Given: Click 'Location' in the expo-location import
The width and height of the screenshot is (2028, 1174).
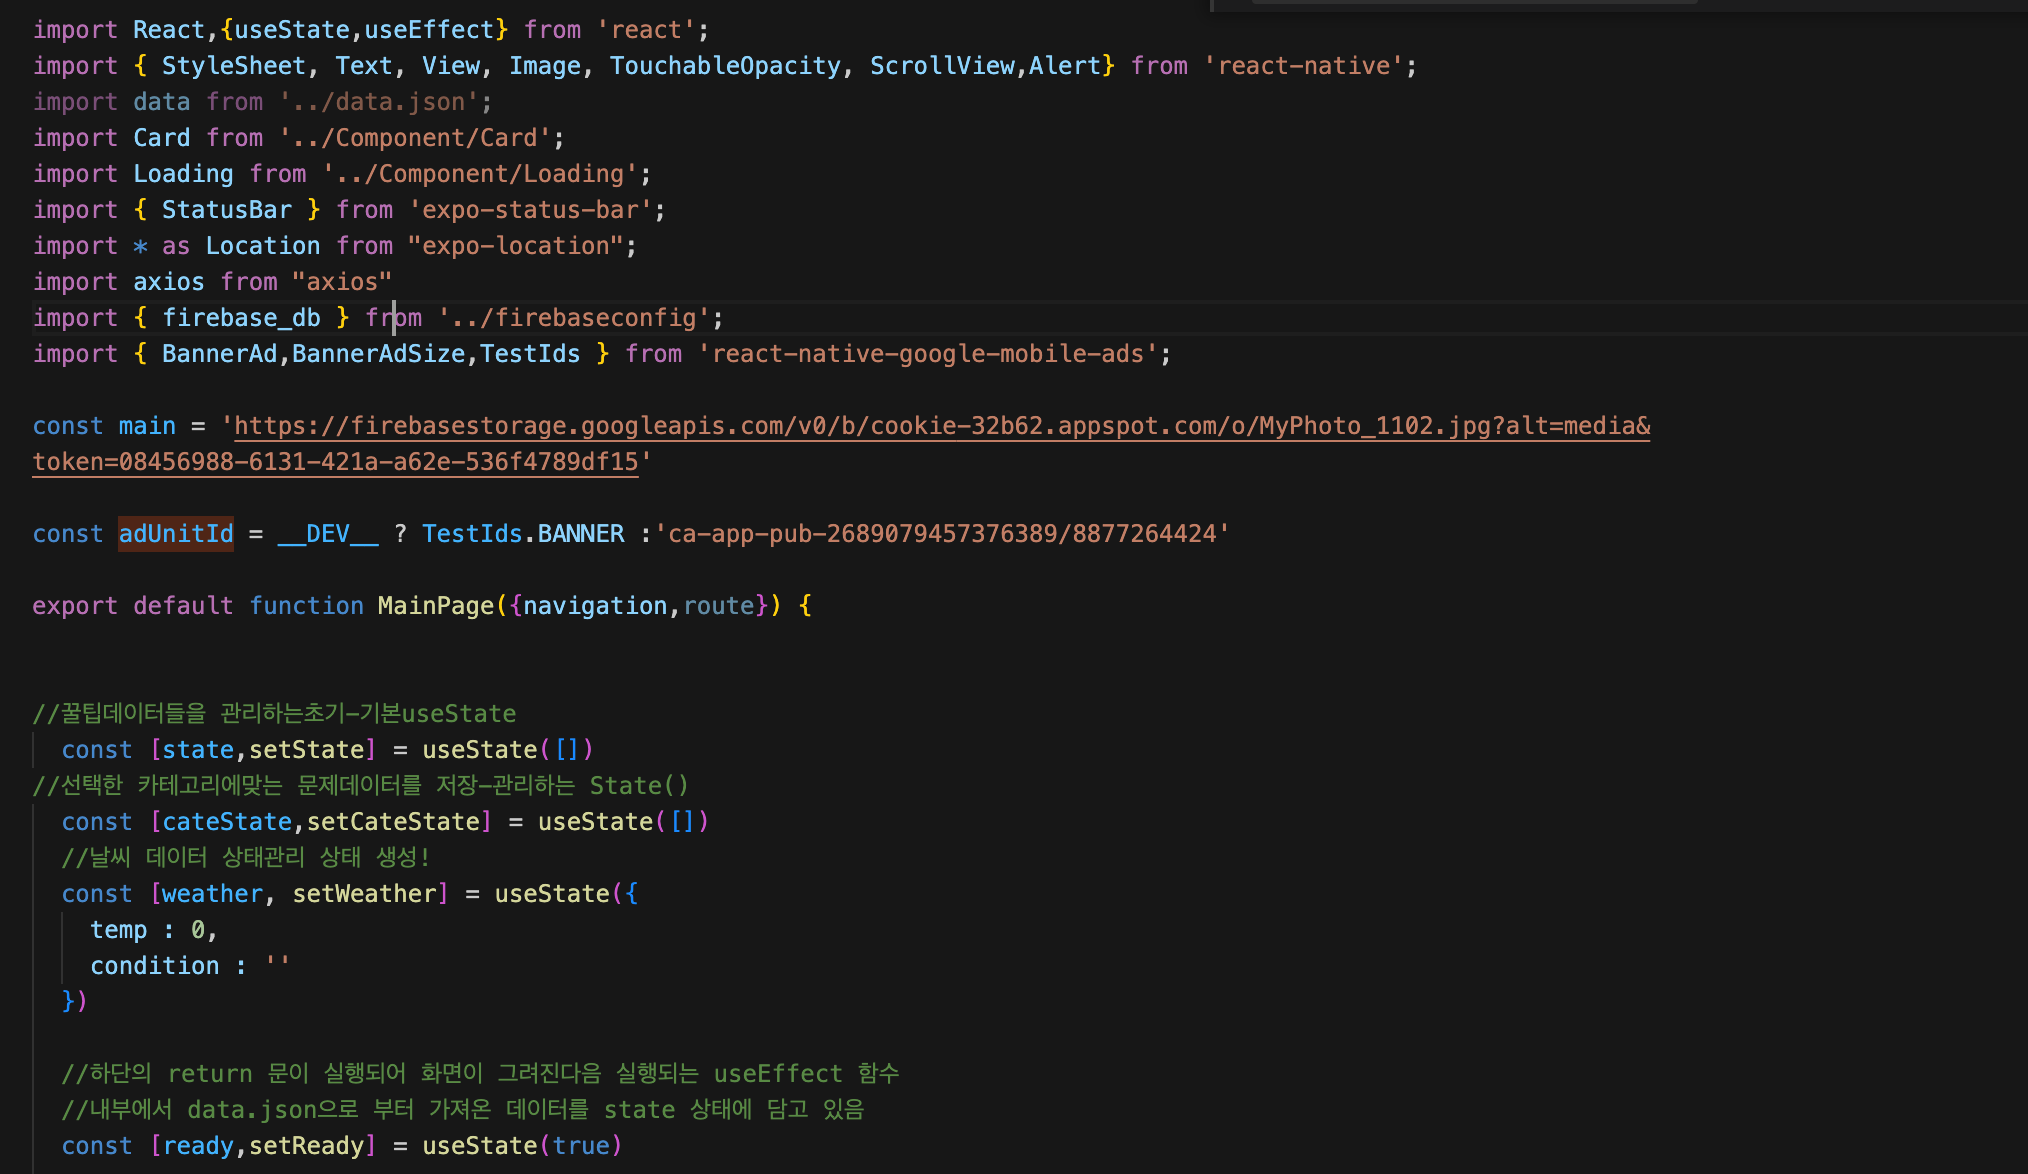Looking at the screenshot, I should tap(263, 246).
